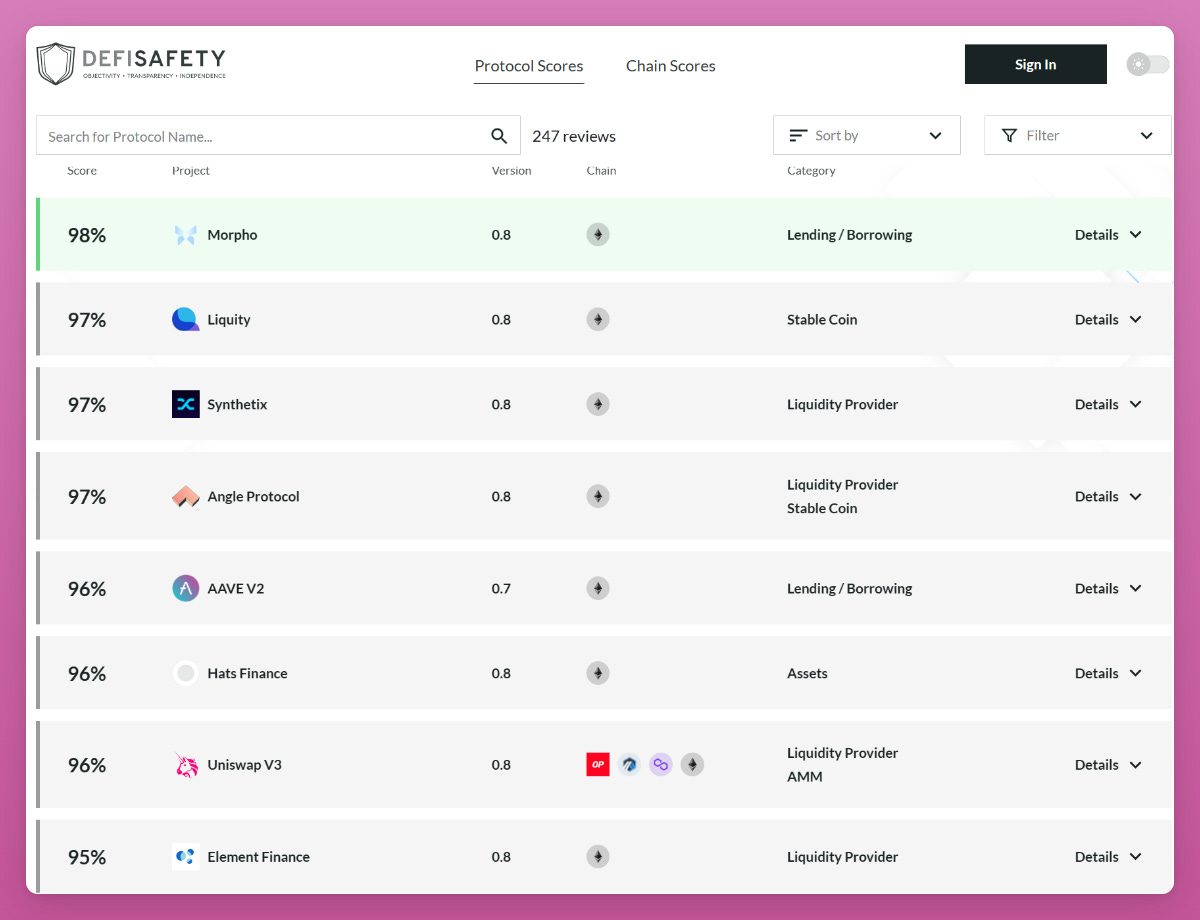Click the 247 reviews count text
This screenshot has height=920, width=1200.
tap(574, 136)
